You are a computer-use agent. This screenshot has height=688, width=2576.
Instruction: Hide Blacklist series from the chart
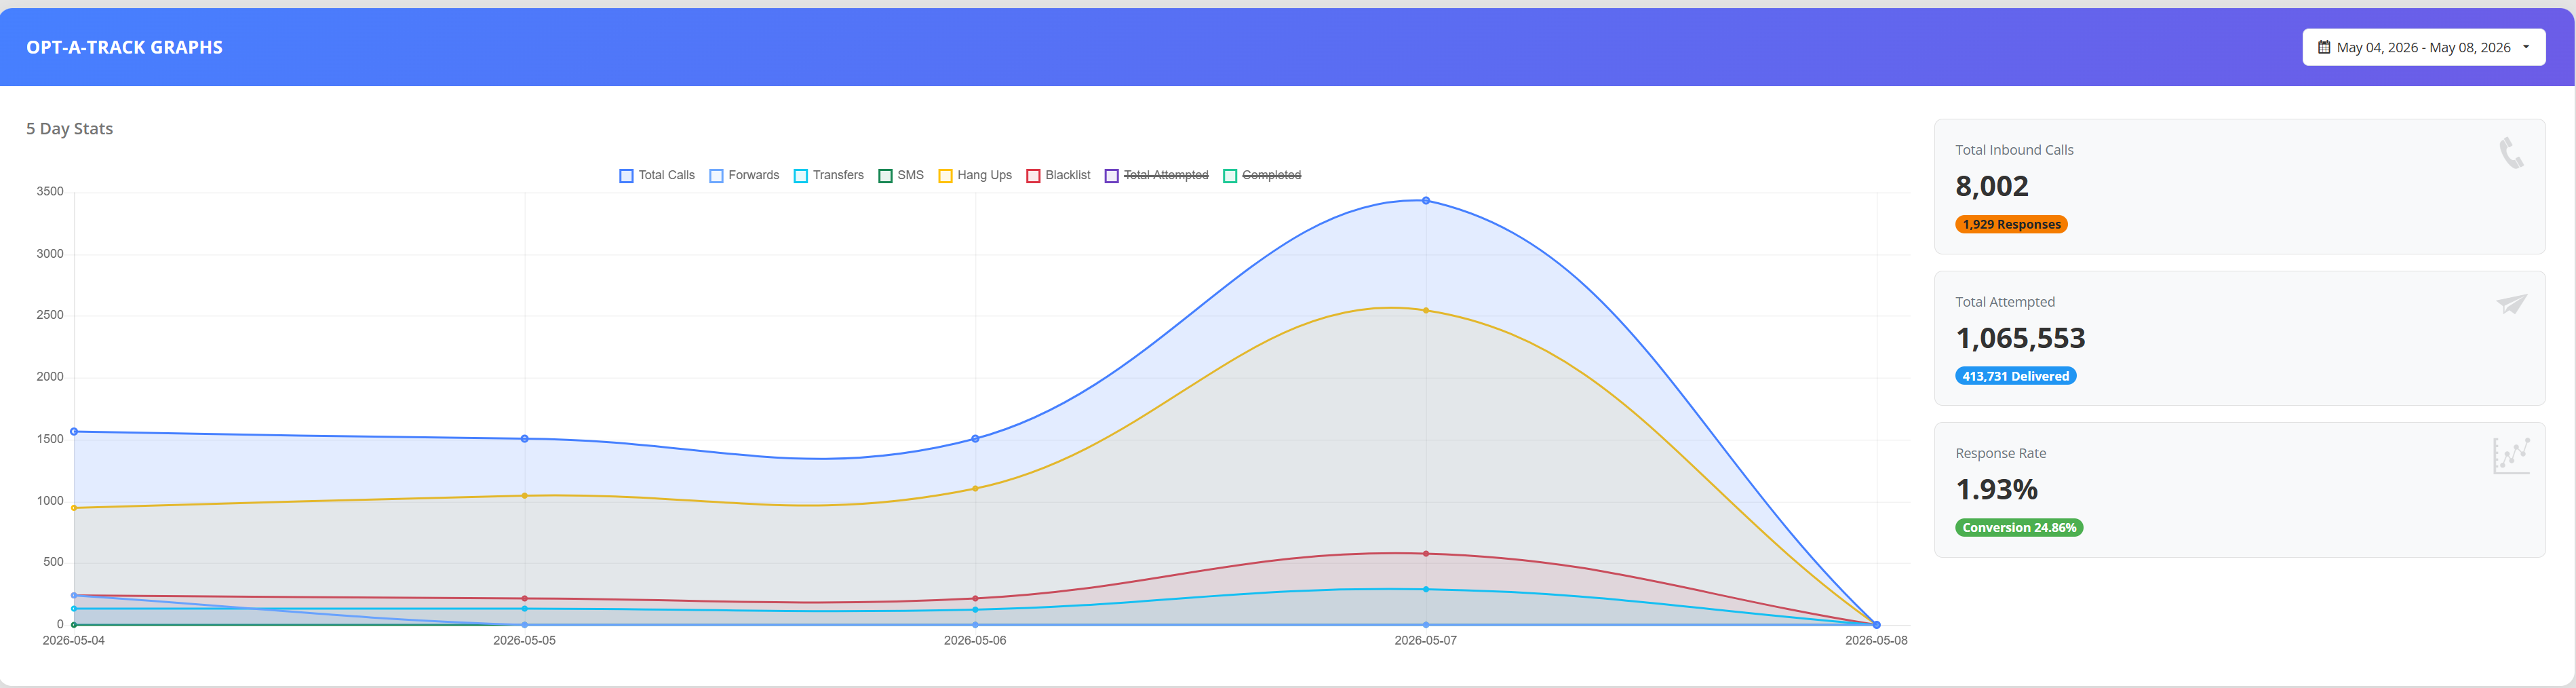click(1059, 175)
